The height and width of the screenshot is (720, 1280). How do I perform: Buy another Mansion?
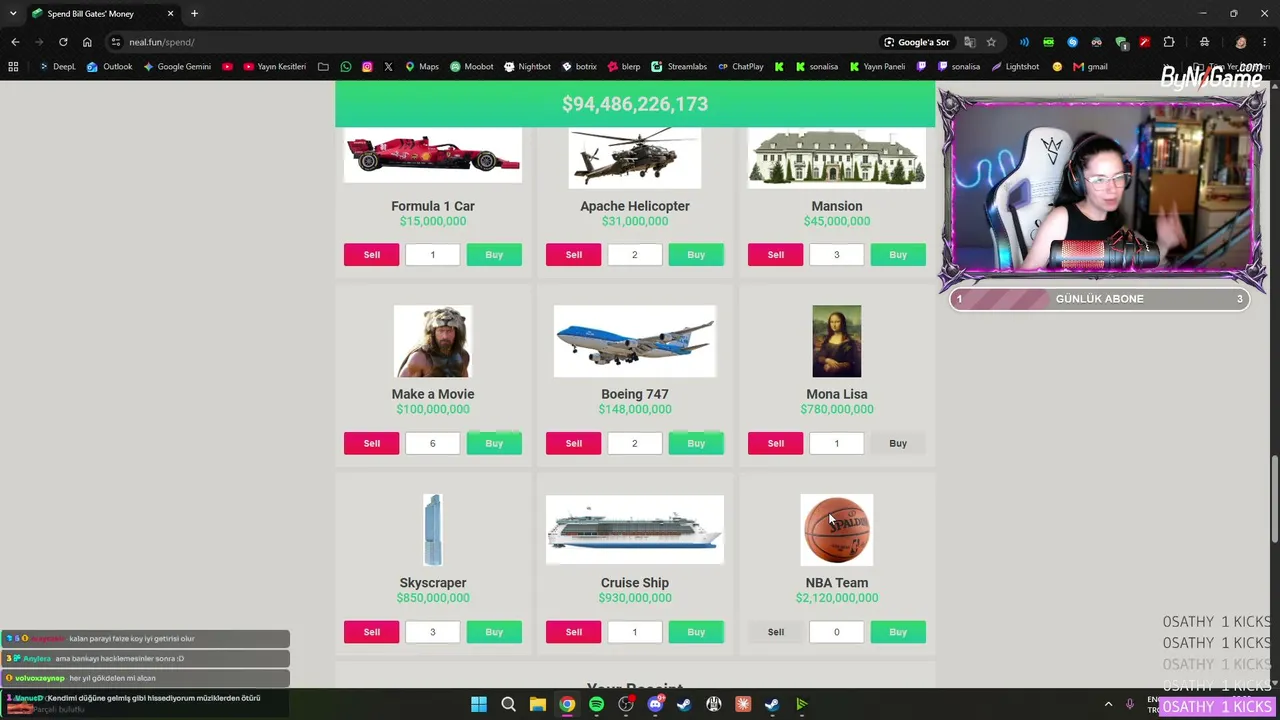click(898, 255)
